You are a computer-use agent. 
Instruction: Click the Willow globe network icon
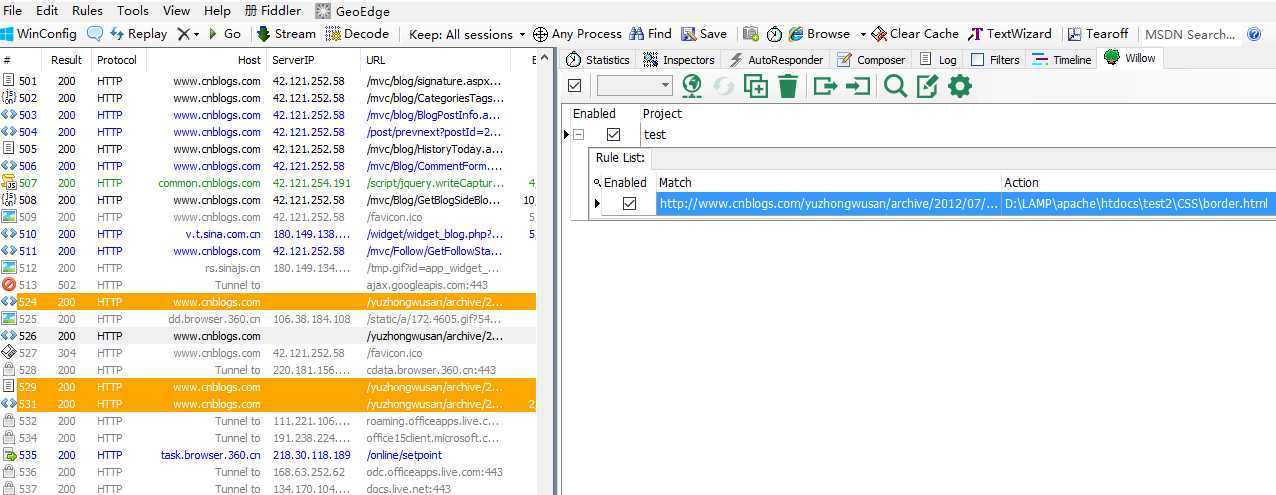point(691,87)
